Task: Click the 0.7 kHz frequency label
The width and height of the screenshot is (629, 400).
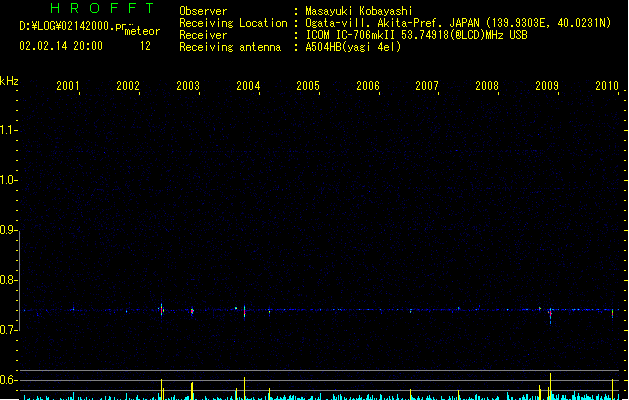Action: [8, 330]
